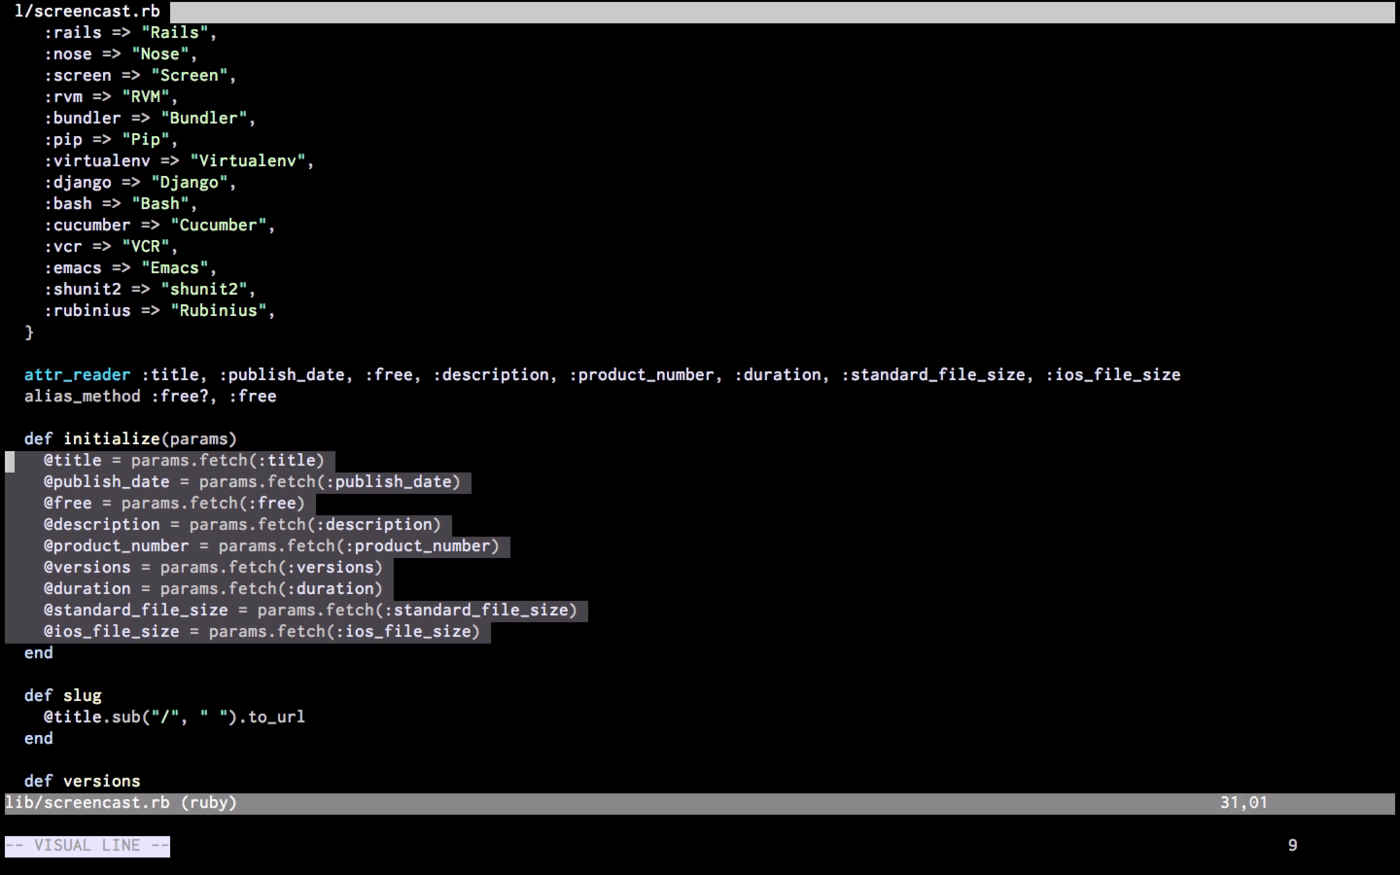Click the def versions line

pos(82,781)
